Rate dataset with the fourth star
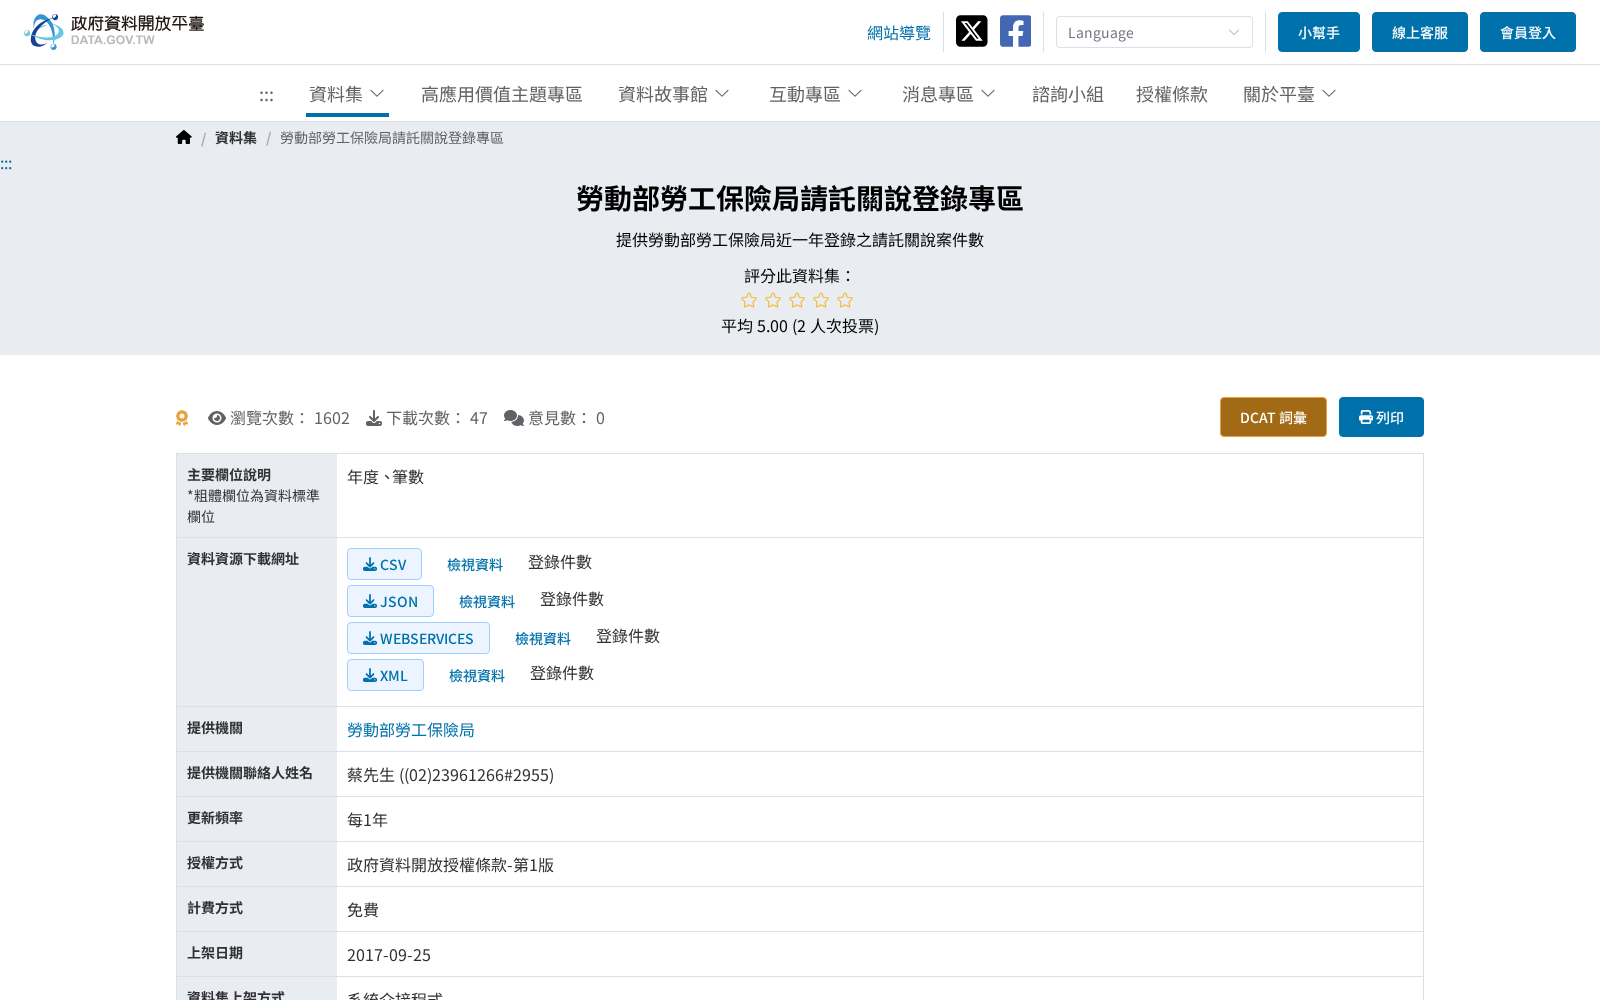This screenshot has height=1000, width=1600. pos(821,300)
